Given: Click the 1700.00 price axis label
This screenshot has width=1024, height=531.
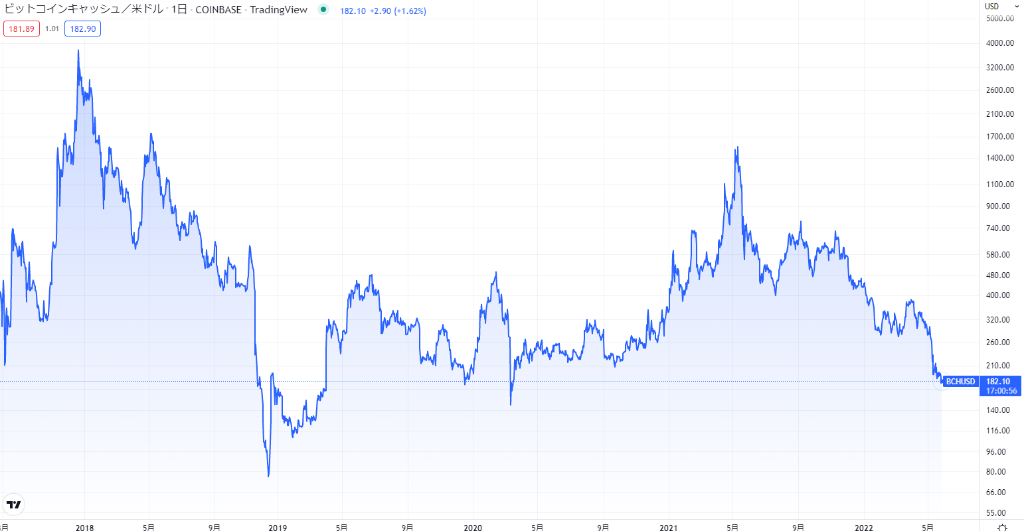Looking at the screenshot, I should click(x=1000, y=137).
